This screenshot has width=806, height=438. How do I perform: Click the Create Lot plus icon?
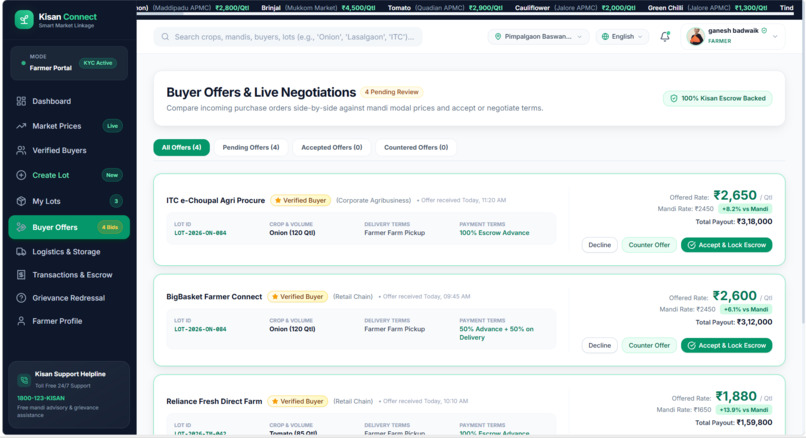pyautogui.click(x=21, y=175)
